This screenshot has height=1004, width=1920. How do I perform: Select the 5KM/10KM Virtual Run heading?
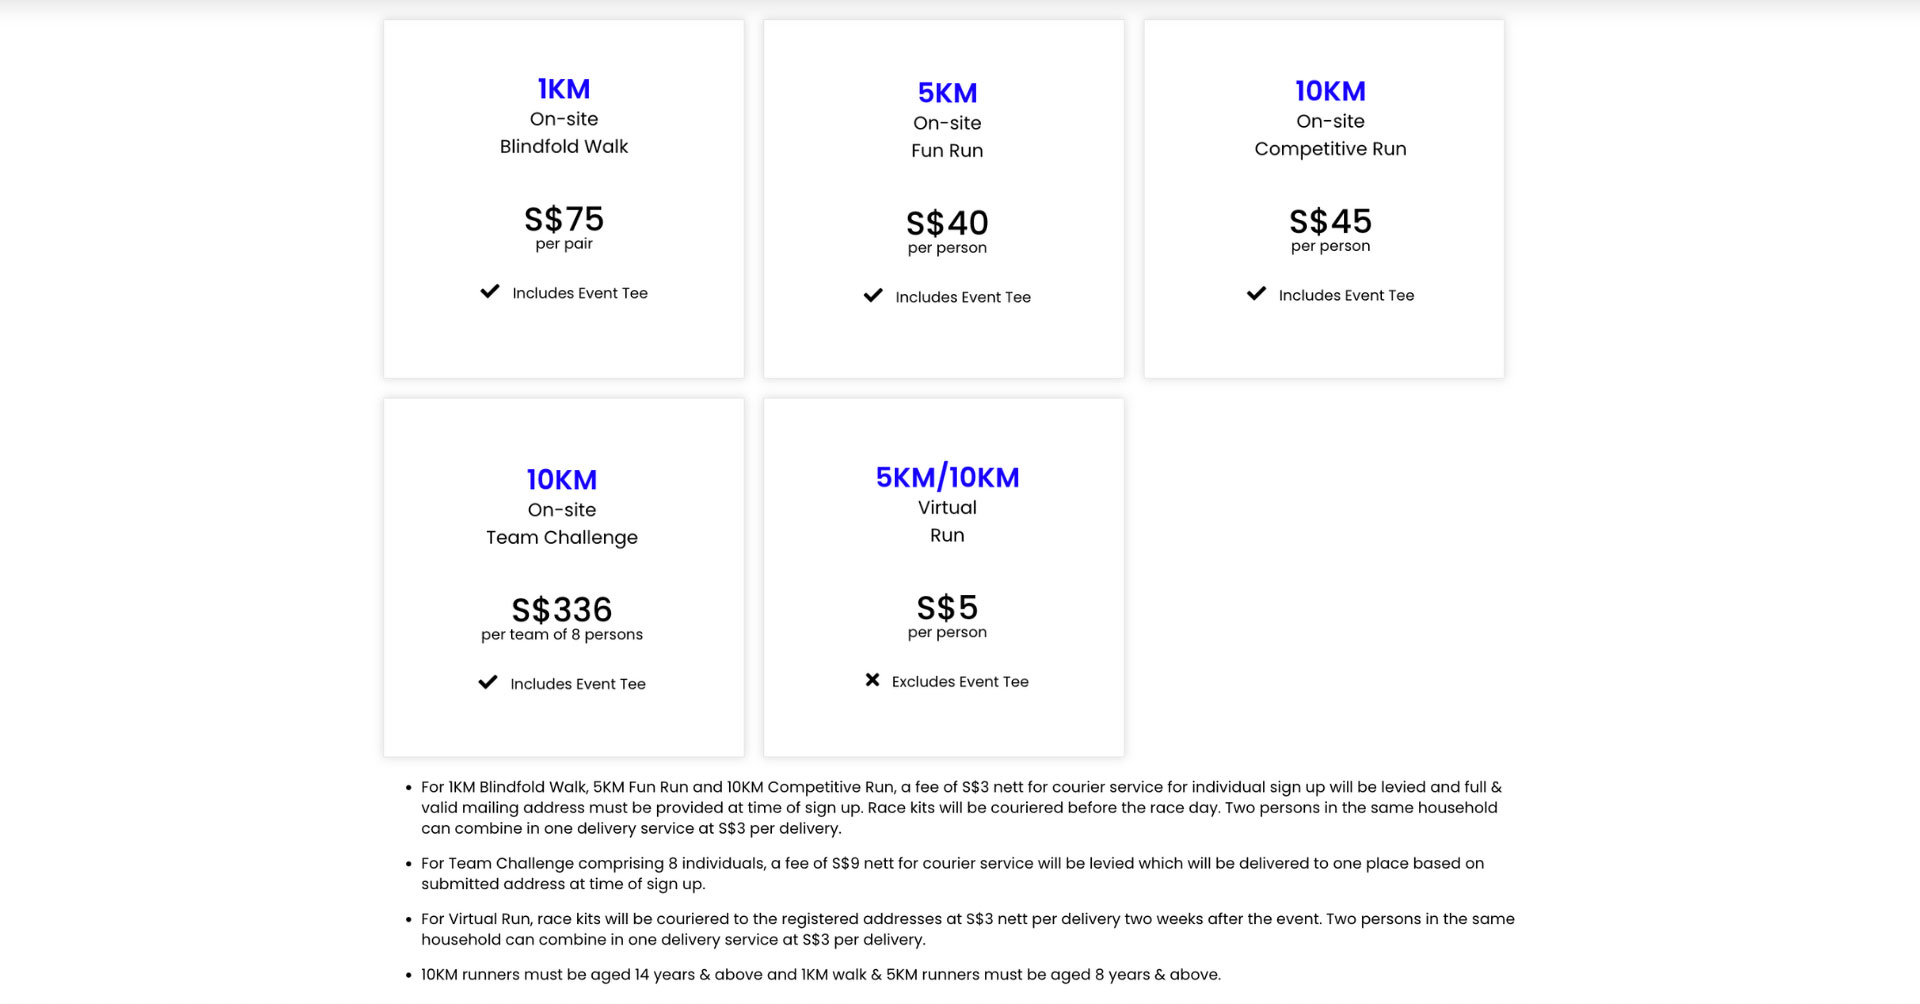(x=947, y=478)
